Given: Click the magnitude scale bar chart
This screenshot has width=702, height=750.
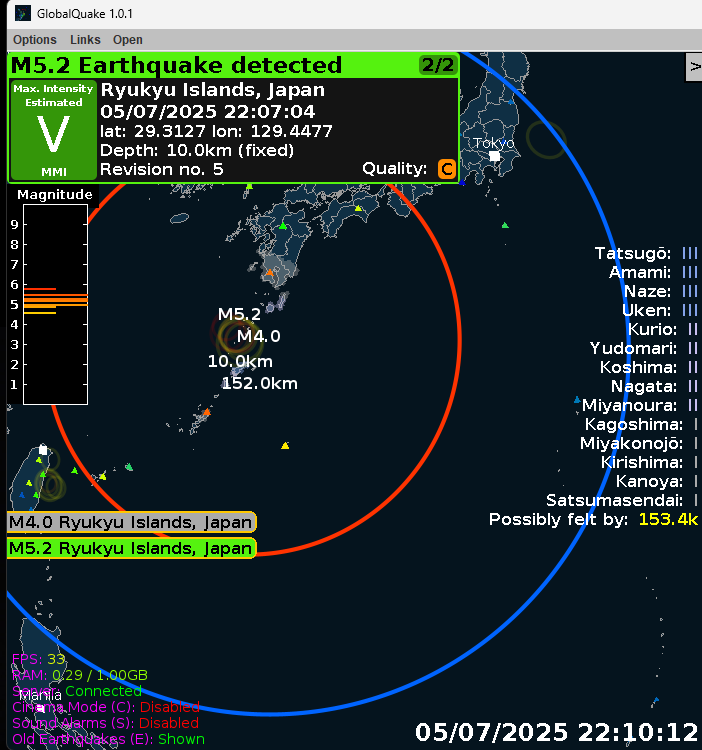Looking at the screenshot, I should [55, 304].
